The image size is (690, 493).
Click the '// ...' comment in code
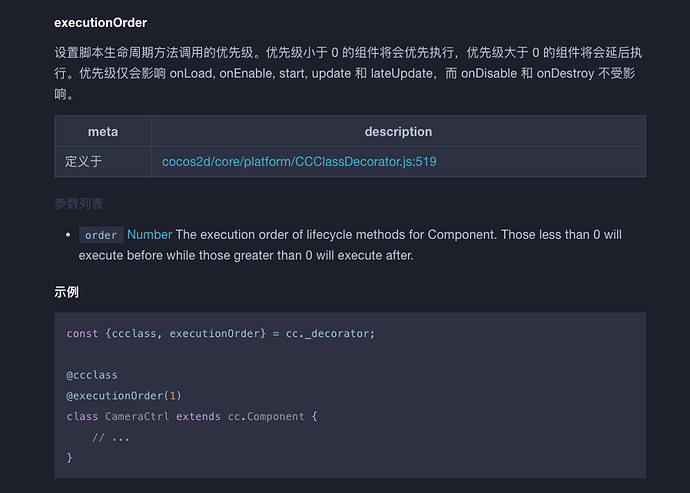coord(111,437)
